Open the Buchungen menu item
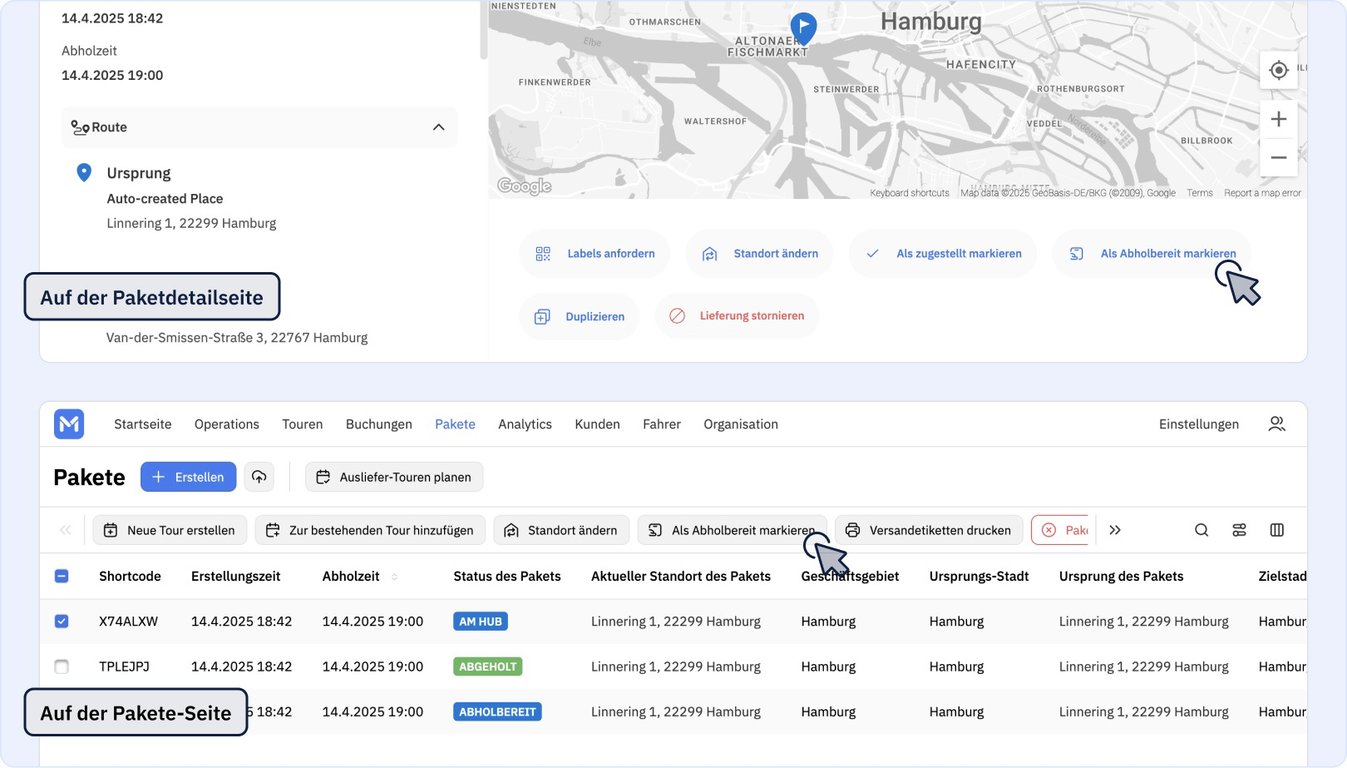 pos(379,424)
